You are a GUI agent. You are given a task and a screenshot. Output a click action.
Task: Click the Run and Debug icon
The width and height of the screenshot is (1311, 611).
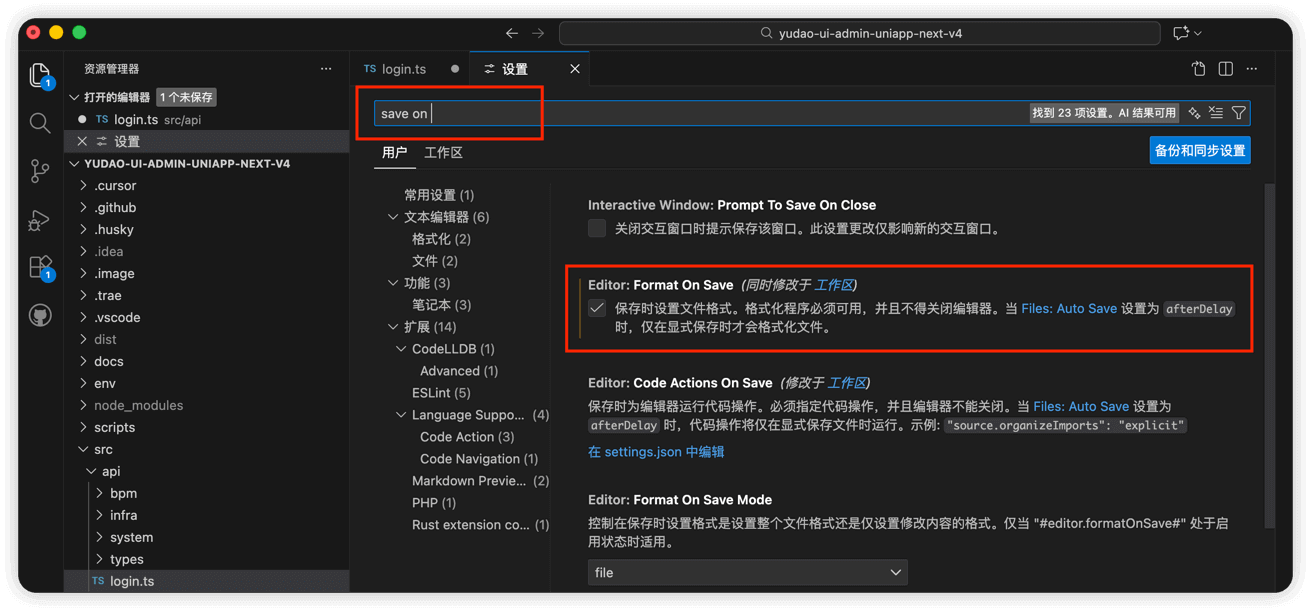(39, 221)
